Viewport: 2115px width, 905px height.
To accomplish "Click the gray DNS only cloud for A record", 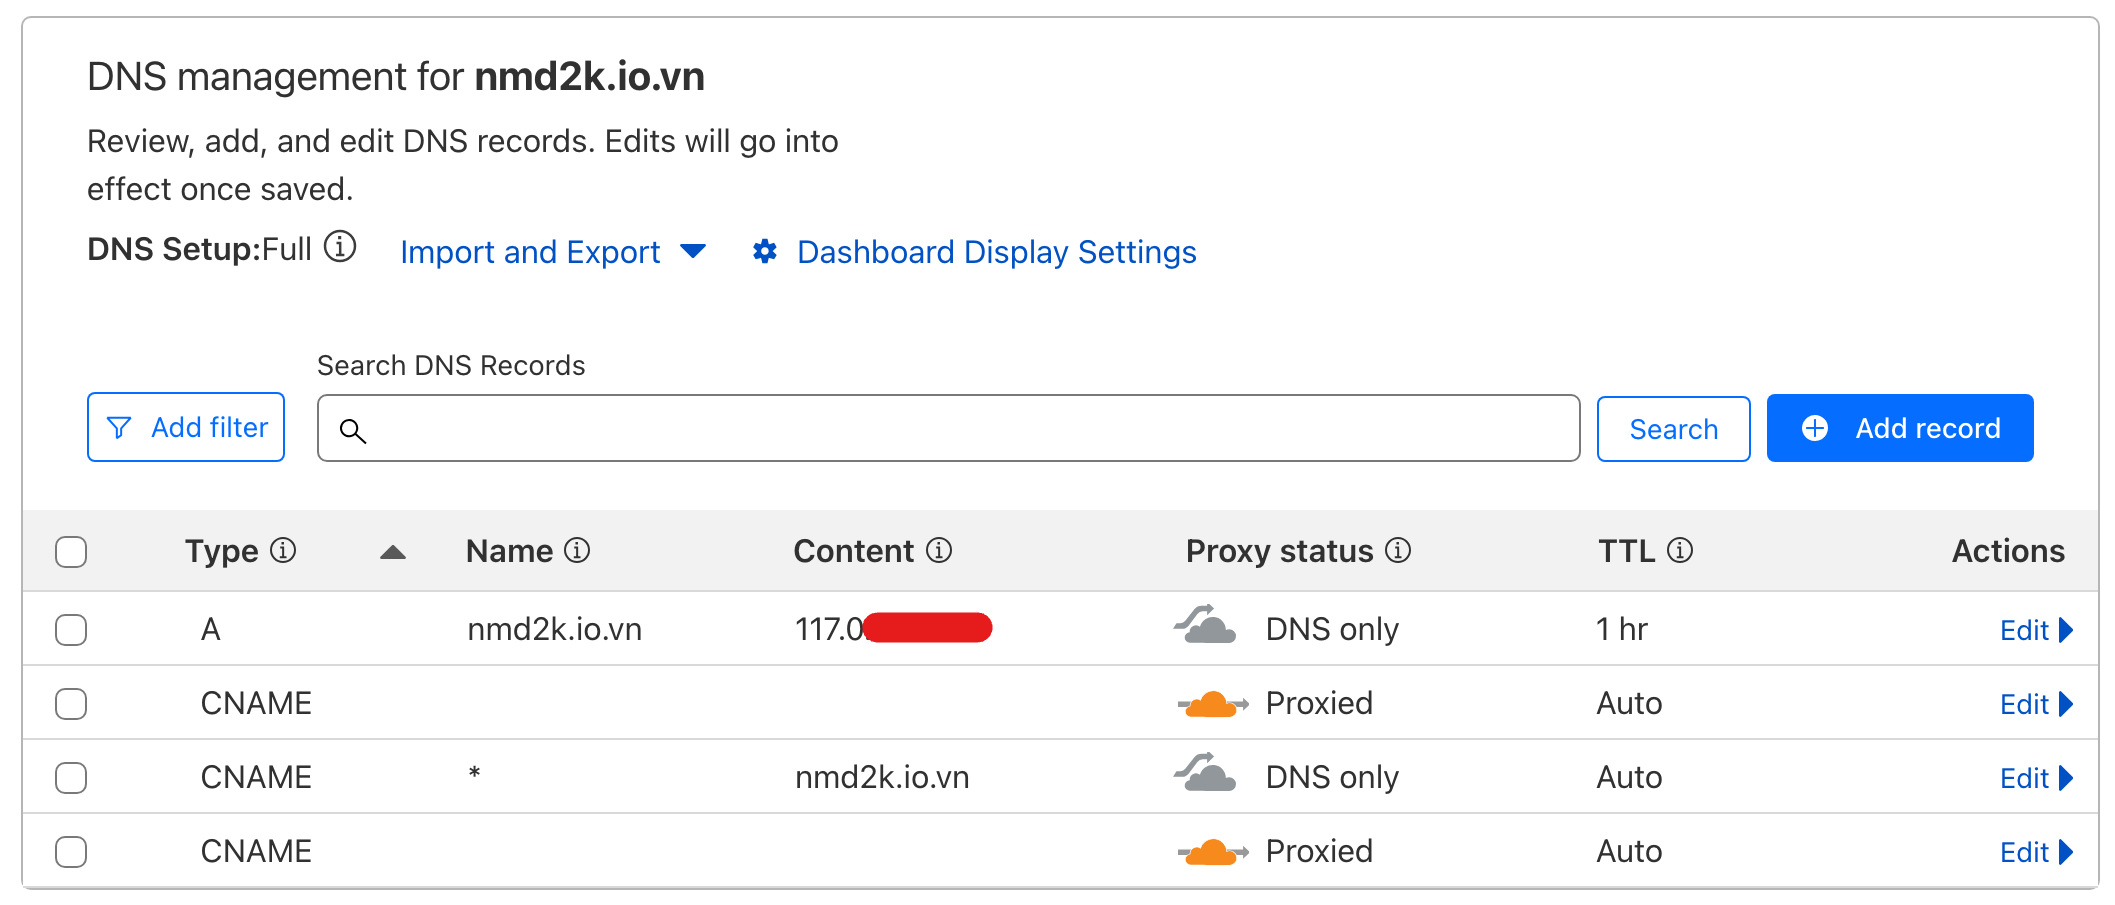I will [1206, 627].
